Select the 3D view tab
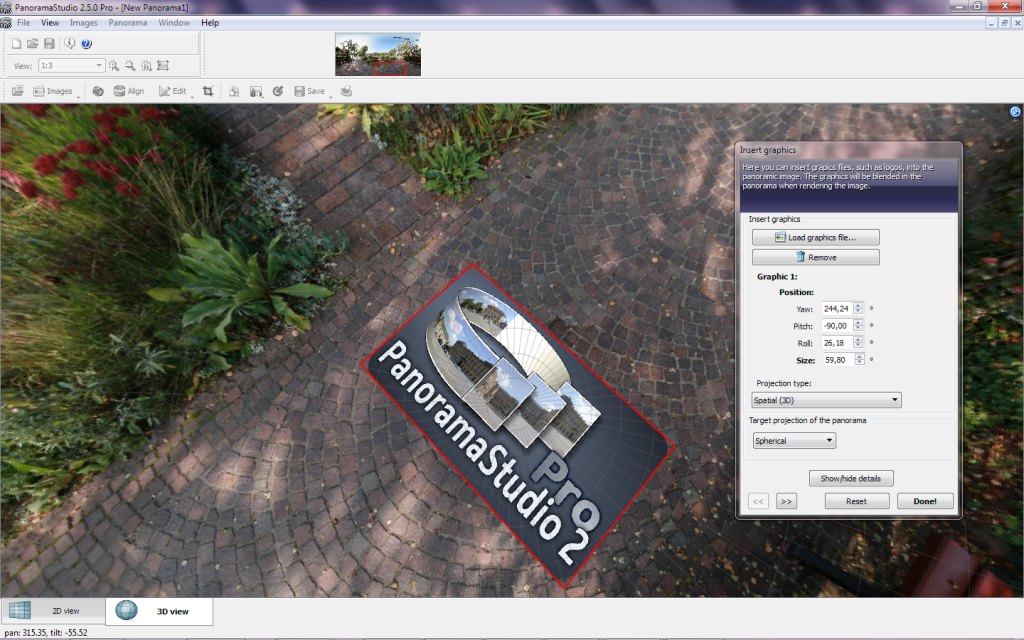This screenshot has height=640, width=1024. click(x=159, y=611)
